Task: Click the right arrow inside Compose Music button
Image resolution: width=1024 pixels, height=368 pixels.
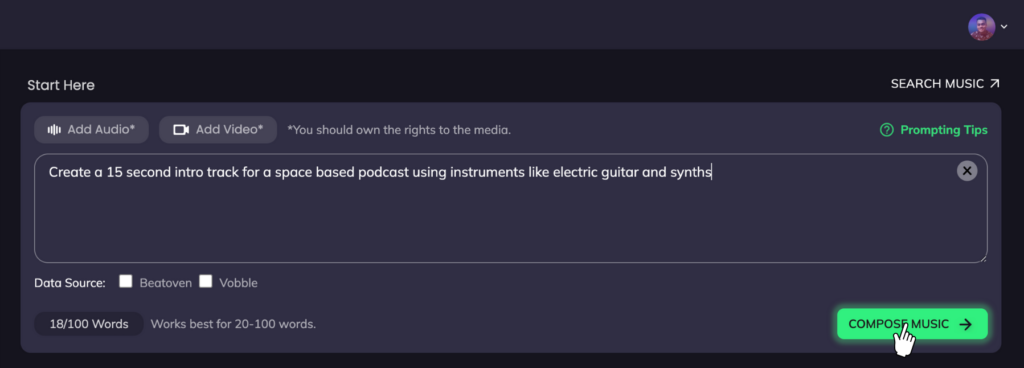Action: coord(965,324)
